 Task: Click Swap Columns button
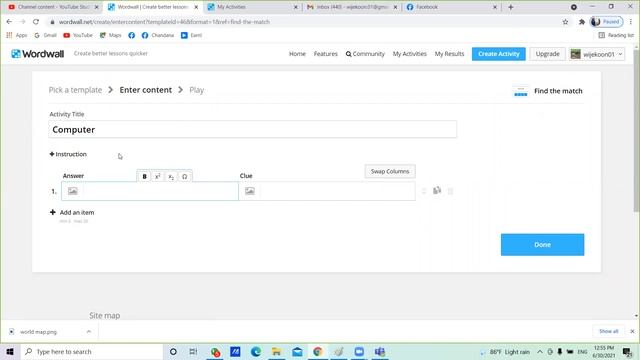(390, 171)
